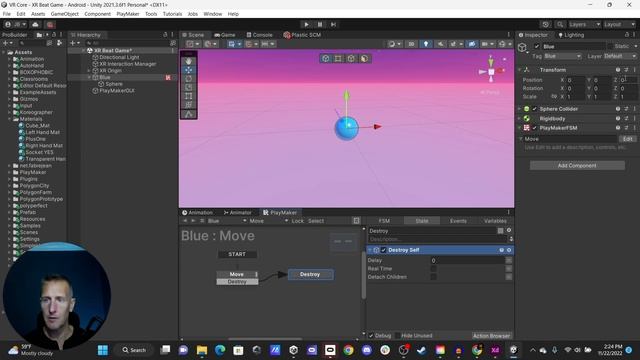Open the account dropdown in toolbar
Viewport: 640px width, 360px height.
(x=15, y=24)
